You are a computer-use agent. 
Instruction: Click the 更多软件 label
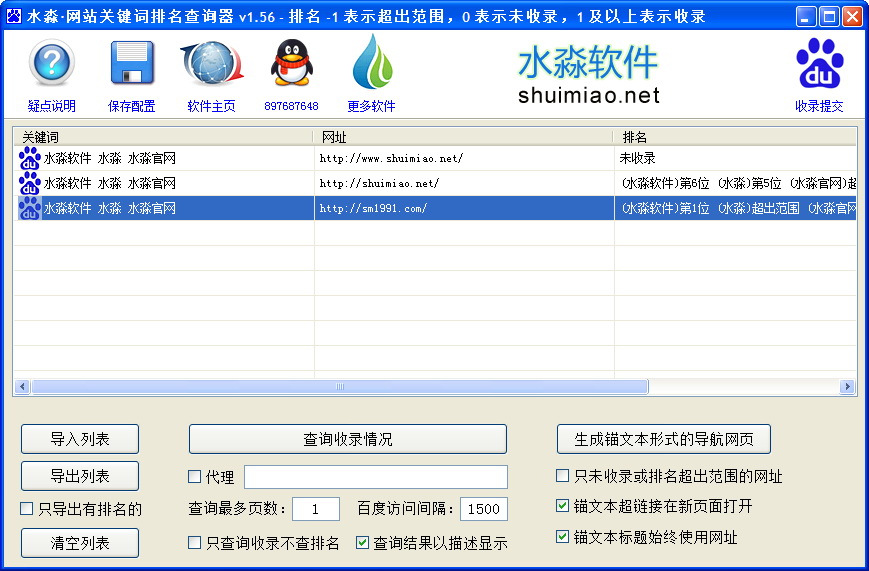[372, 106]
